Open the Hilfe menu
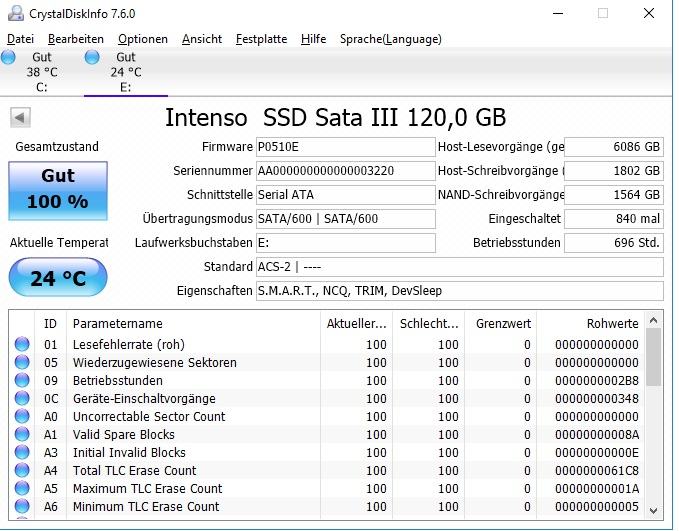Screen dimensions: 679x531 (x=314, y=39)
